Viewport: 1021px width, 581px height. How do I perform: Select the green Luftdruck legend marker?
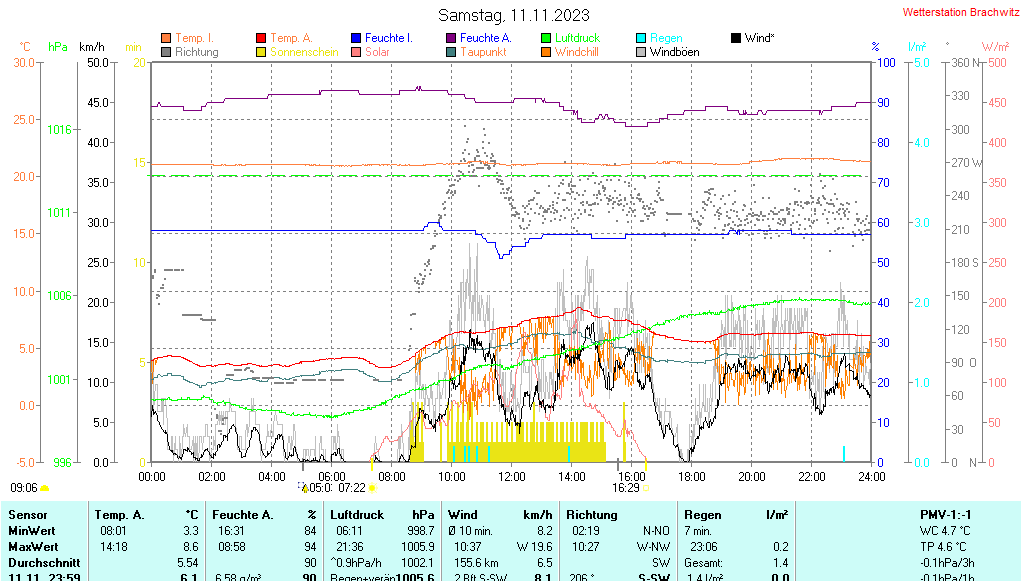pos(546,38)
